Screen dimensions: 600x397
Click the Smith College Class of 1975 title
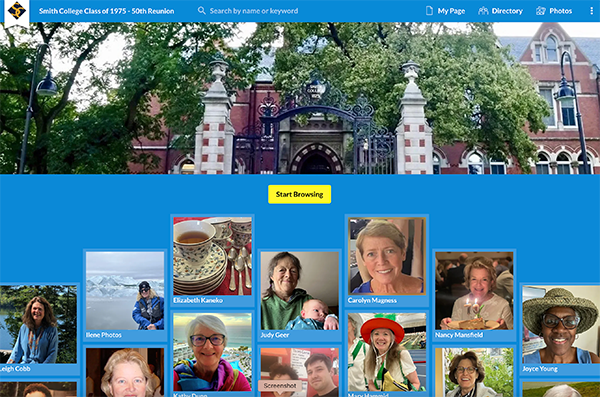pyautogui.click(x=106, y=11)
